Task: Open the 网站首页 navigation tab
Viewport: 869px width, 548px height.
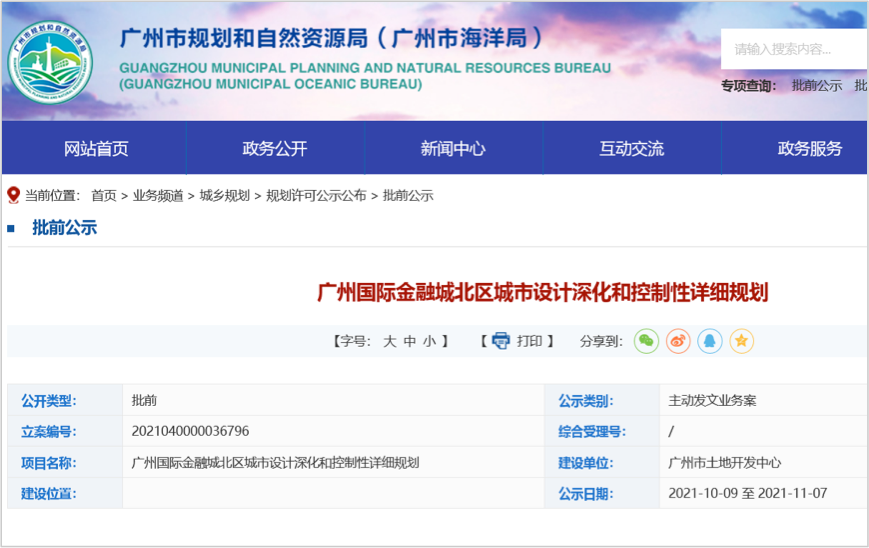Action: point(96,149)
